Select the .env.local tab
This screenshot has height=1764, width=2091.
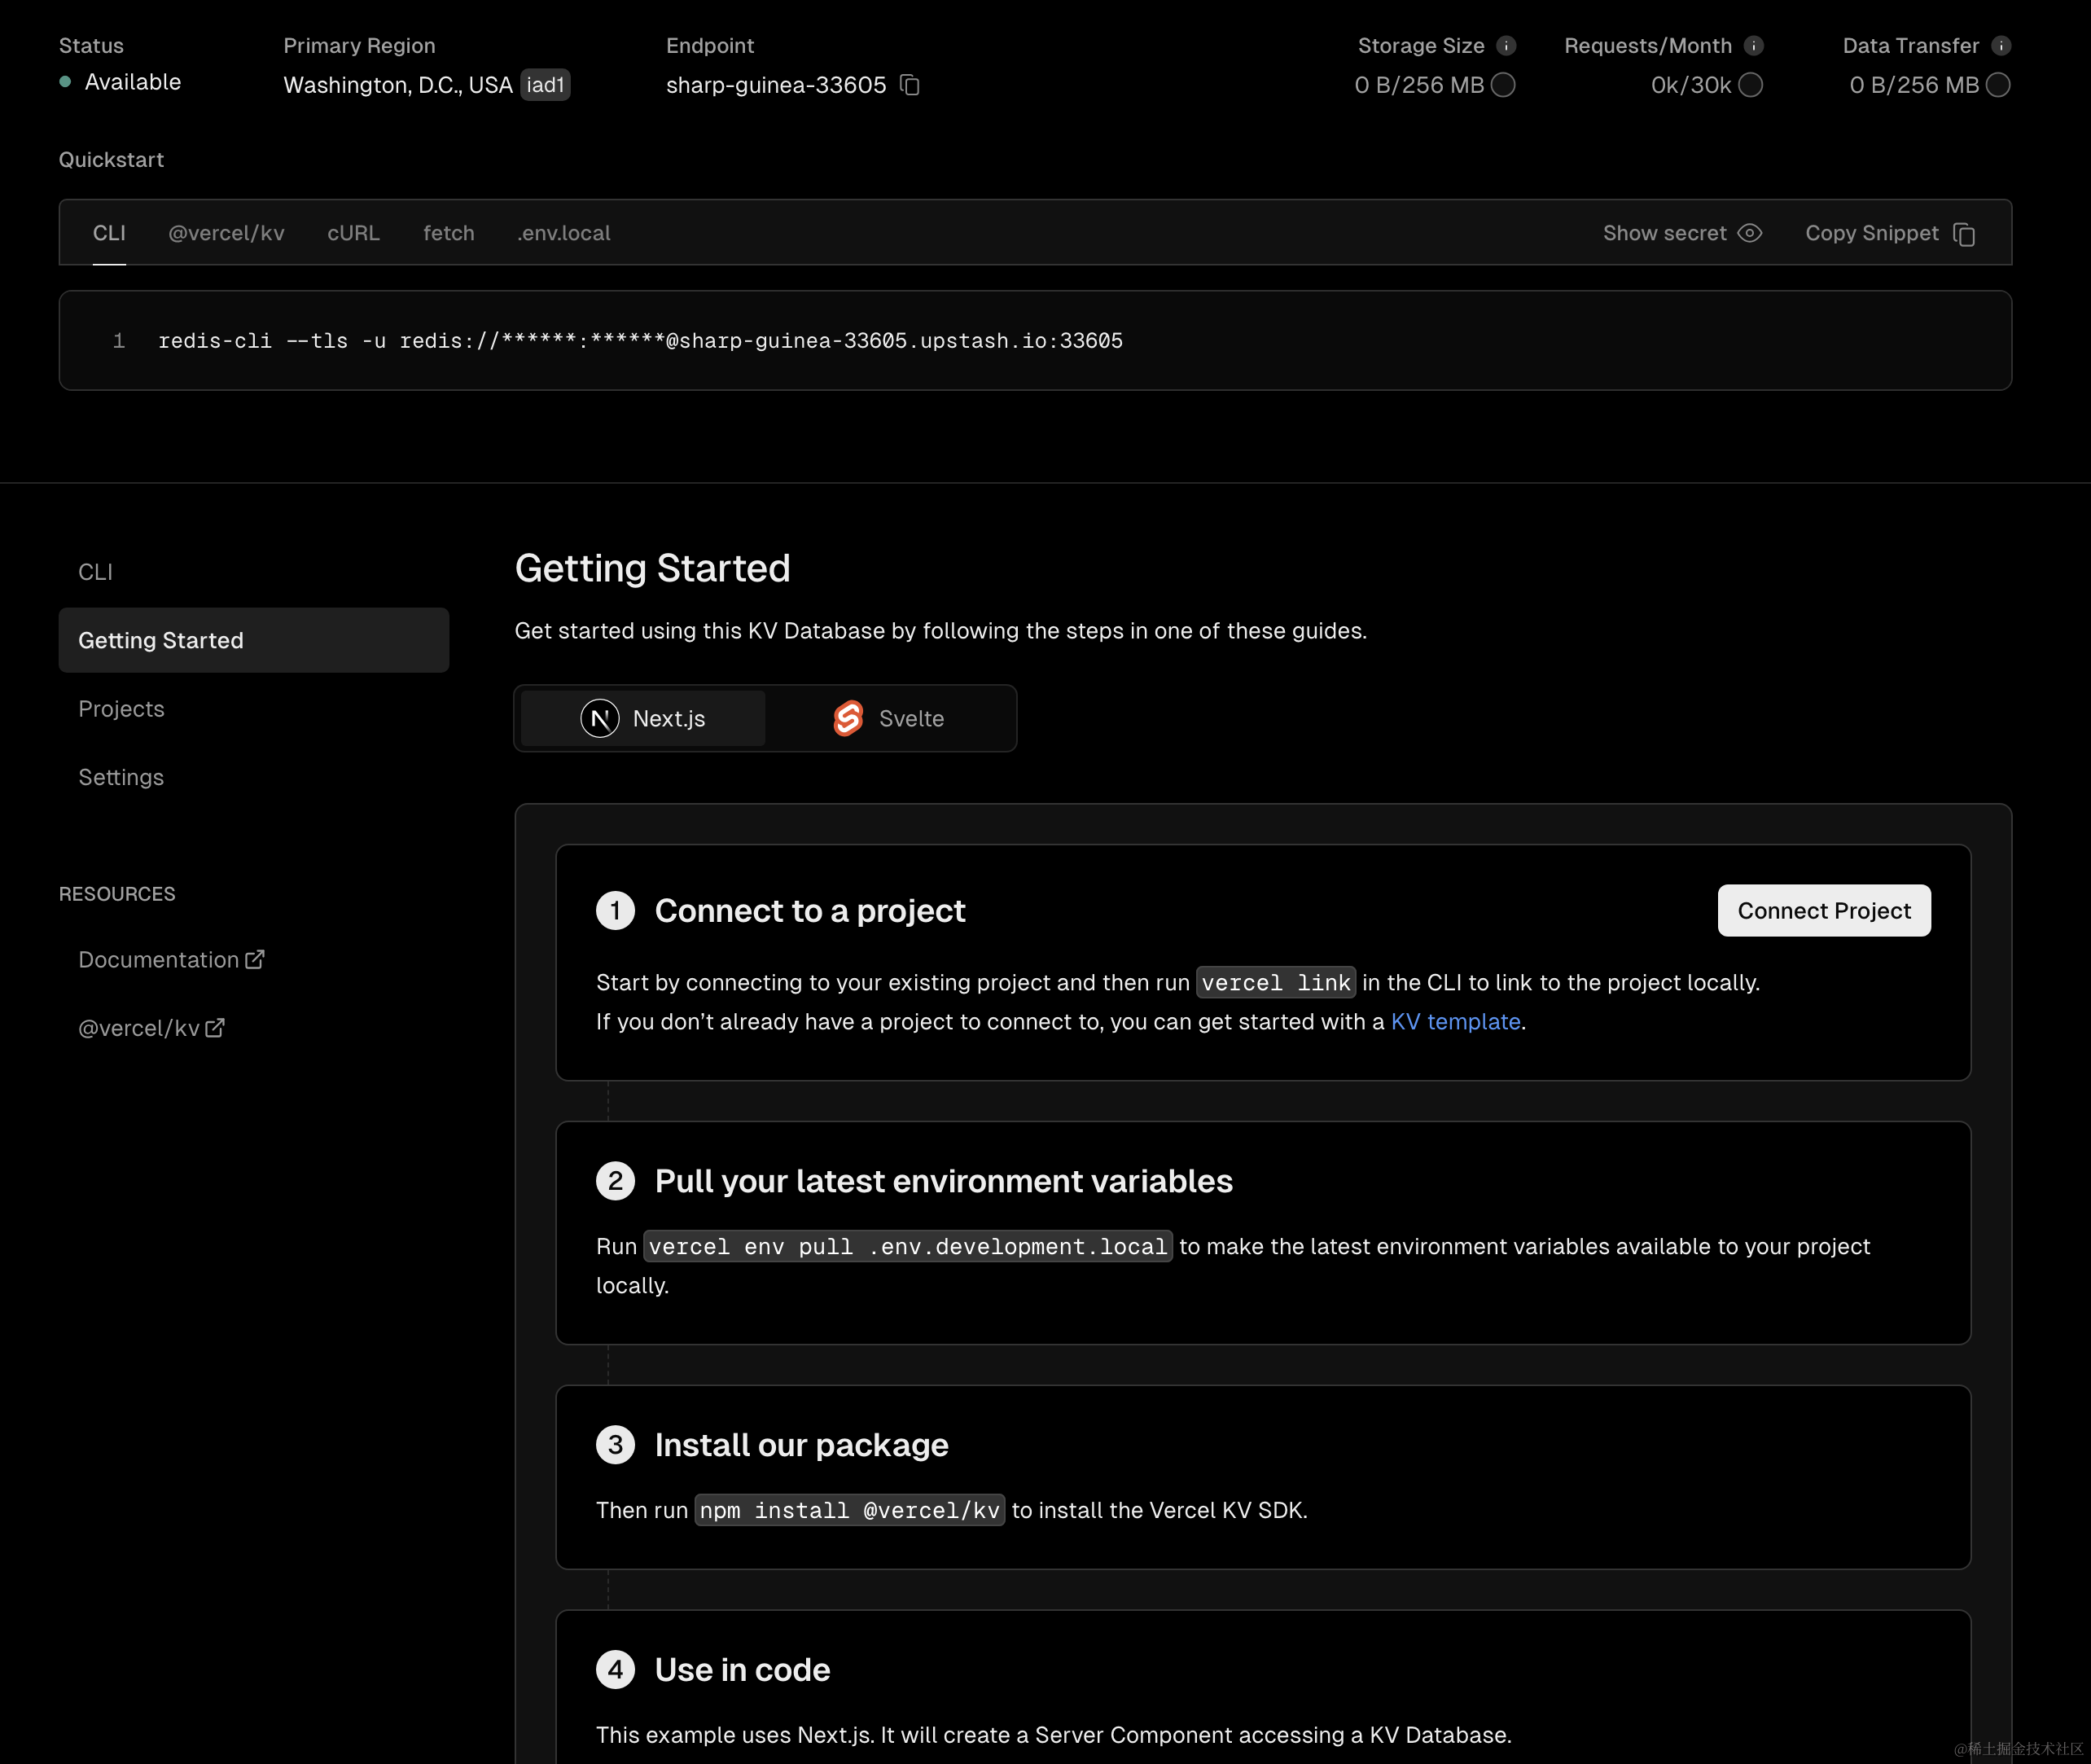pos(564,233)
